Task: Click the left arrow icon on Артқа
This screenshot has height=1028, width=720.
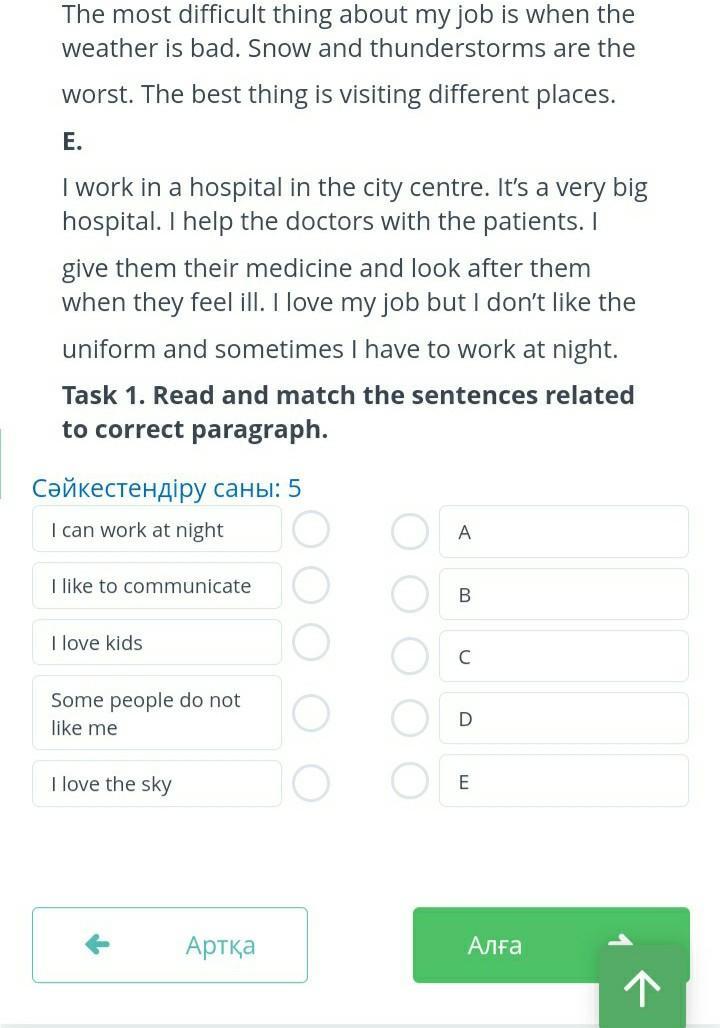Action: click(97, 944)
